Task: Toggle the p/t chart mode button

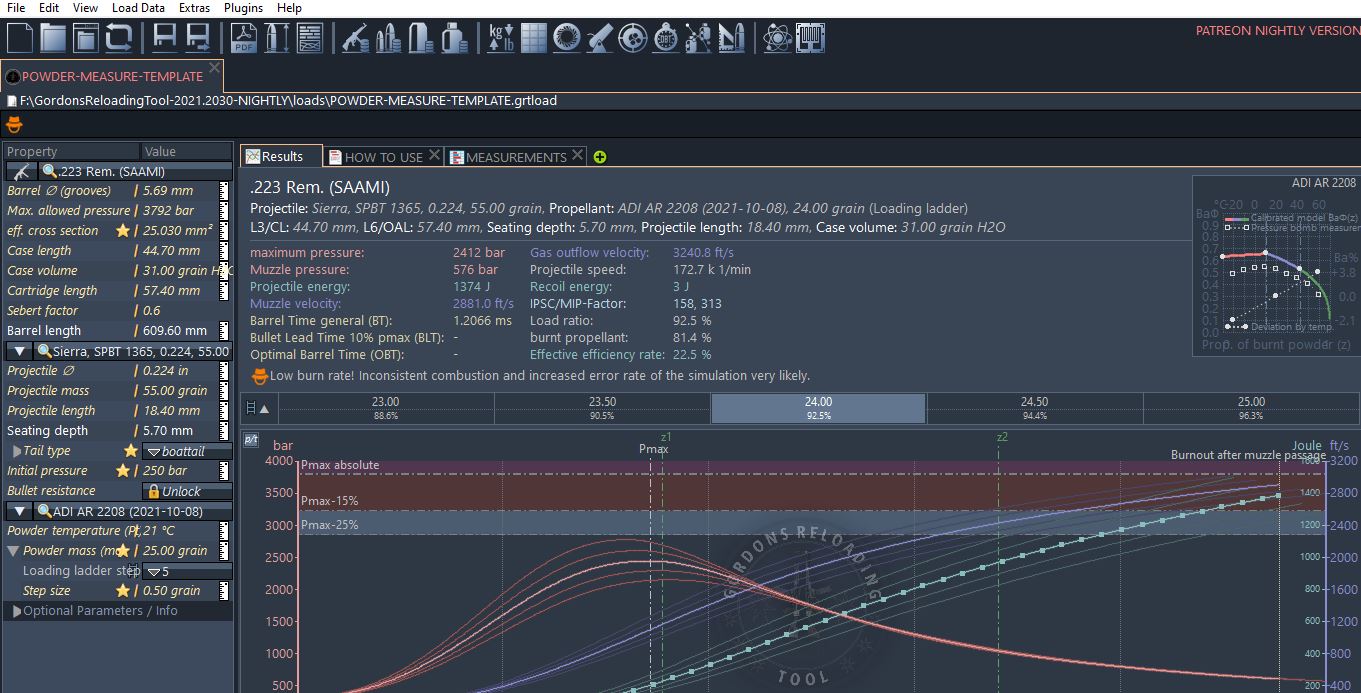Action: tap(251, 439)
